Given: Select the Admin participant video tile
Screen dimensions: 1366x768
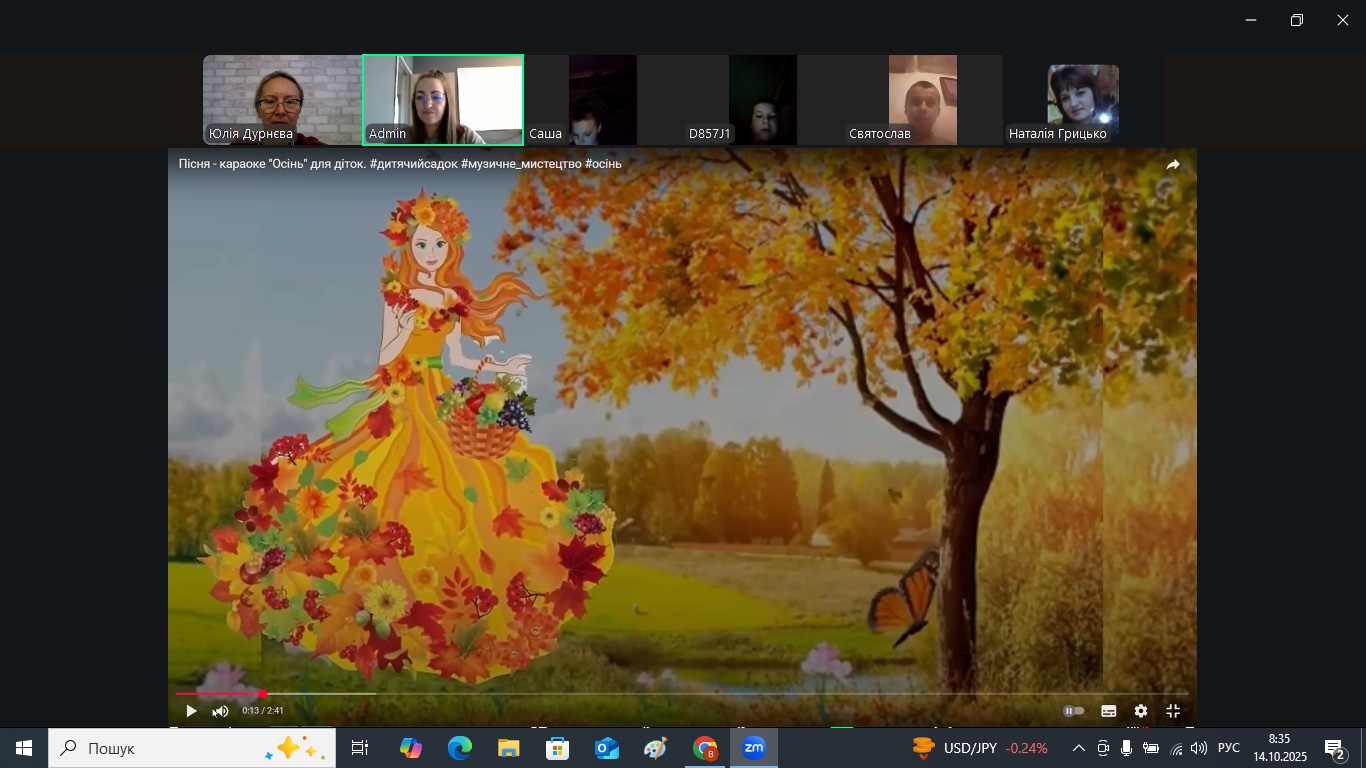Looking at the screenshot, I should point(443,100).
